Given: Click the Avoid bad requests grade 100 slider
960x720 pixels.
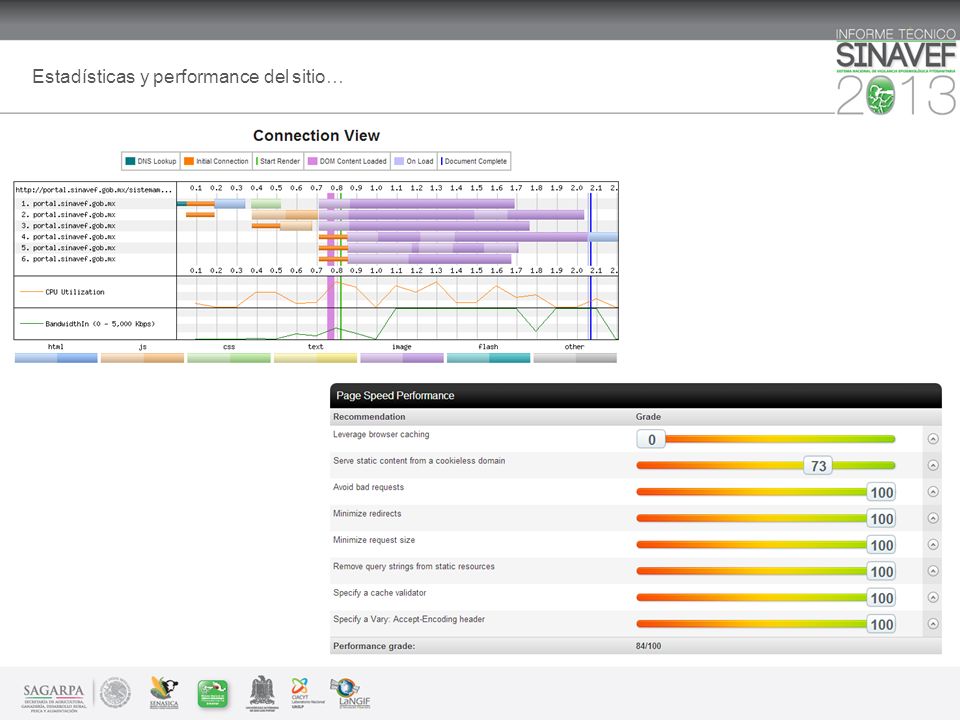Looking at the screenshot, I should pyautogui.click(x=766, y=492).
